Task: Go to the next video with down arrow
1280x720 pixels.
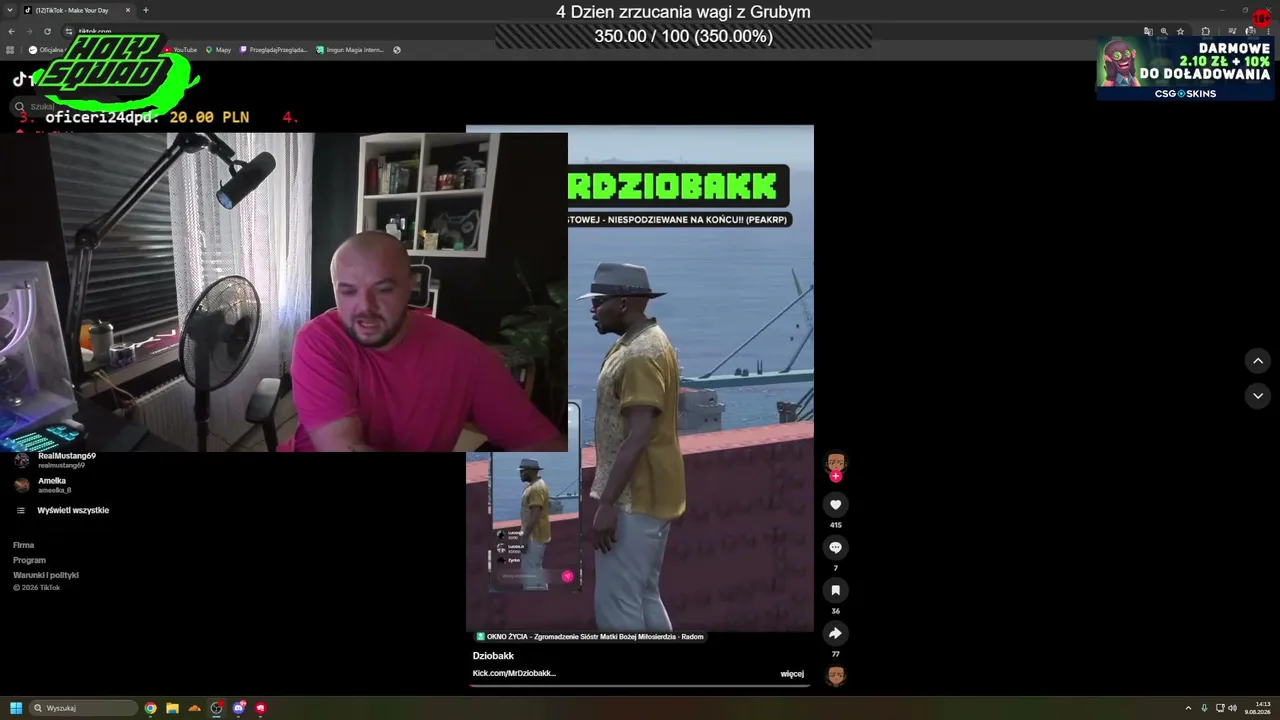Action: pos(1258,396)
